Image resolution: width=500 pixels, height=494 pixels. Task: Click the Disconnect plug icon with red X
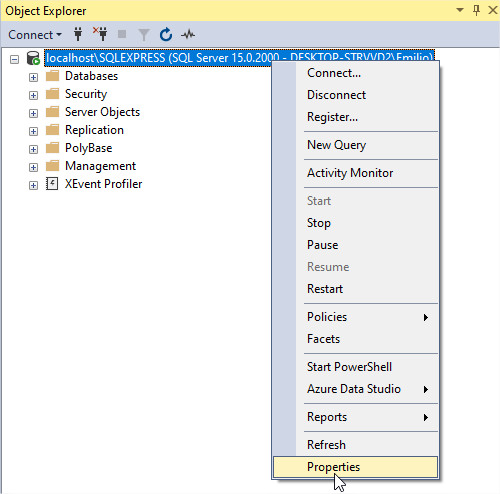[100, 34]
